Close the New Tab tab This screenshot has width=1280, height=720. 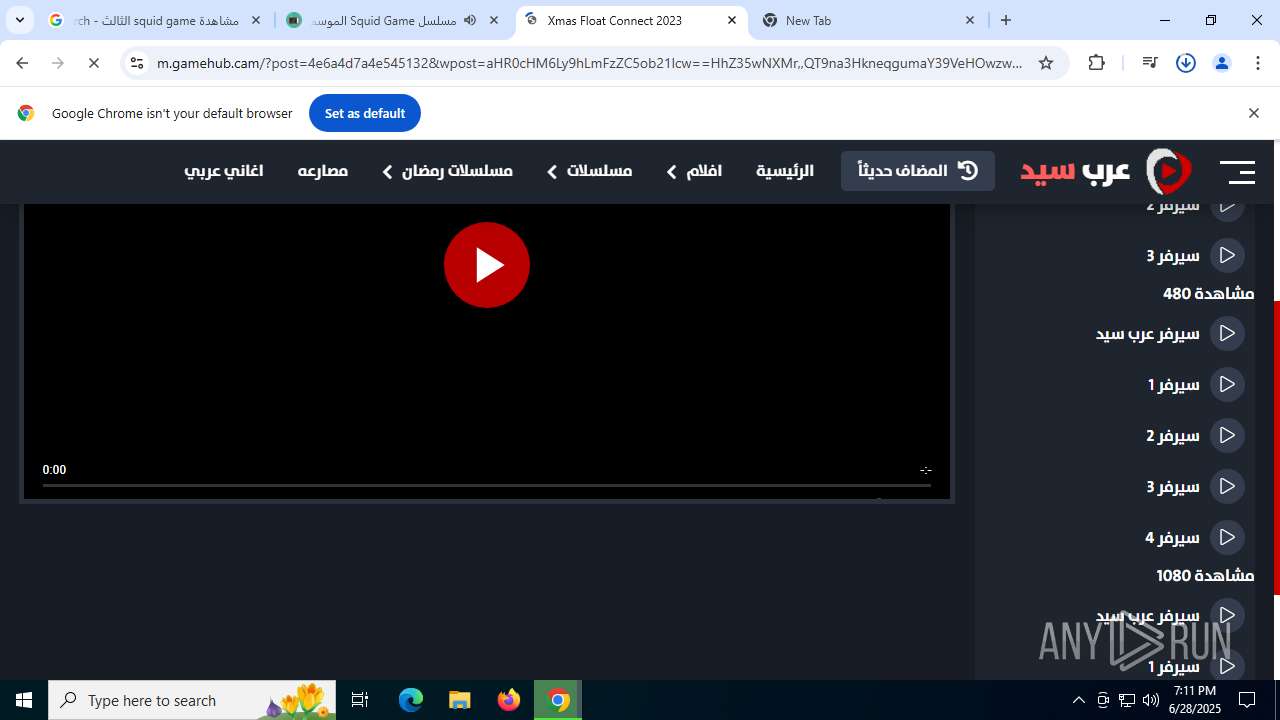click(970, 20)
